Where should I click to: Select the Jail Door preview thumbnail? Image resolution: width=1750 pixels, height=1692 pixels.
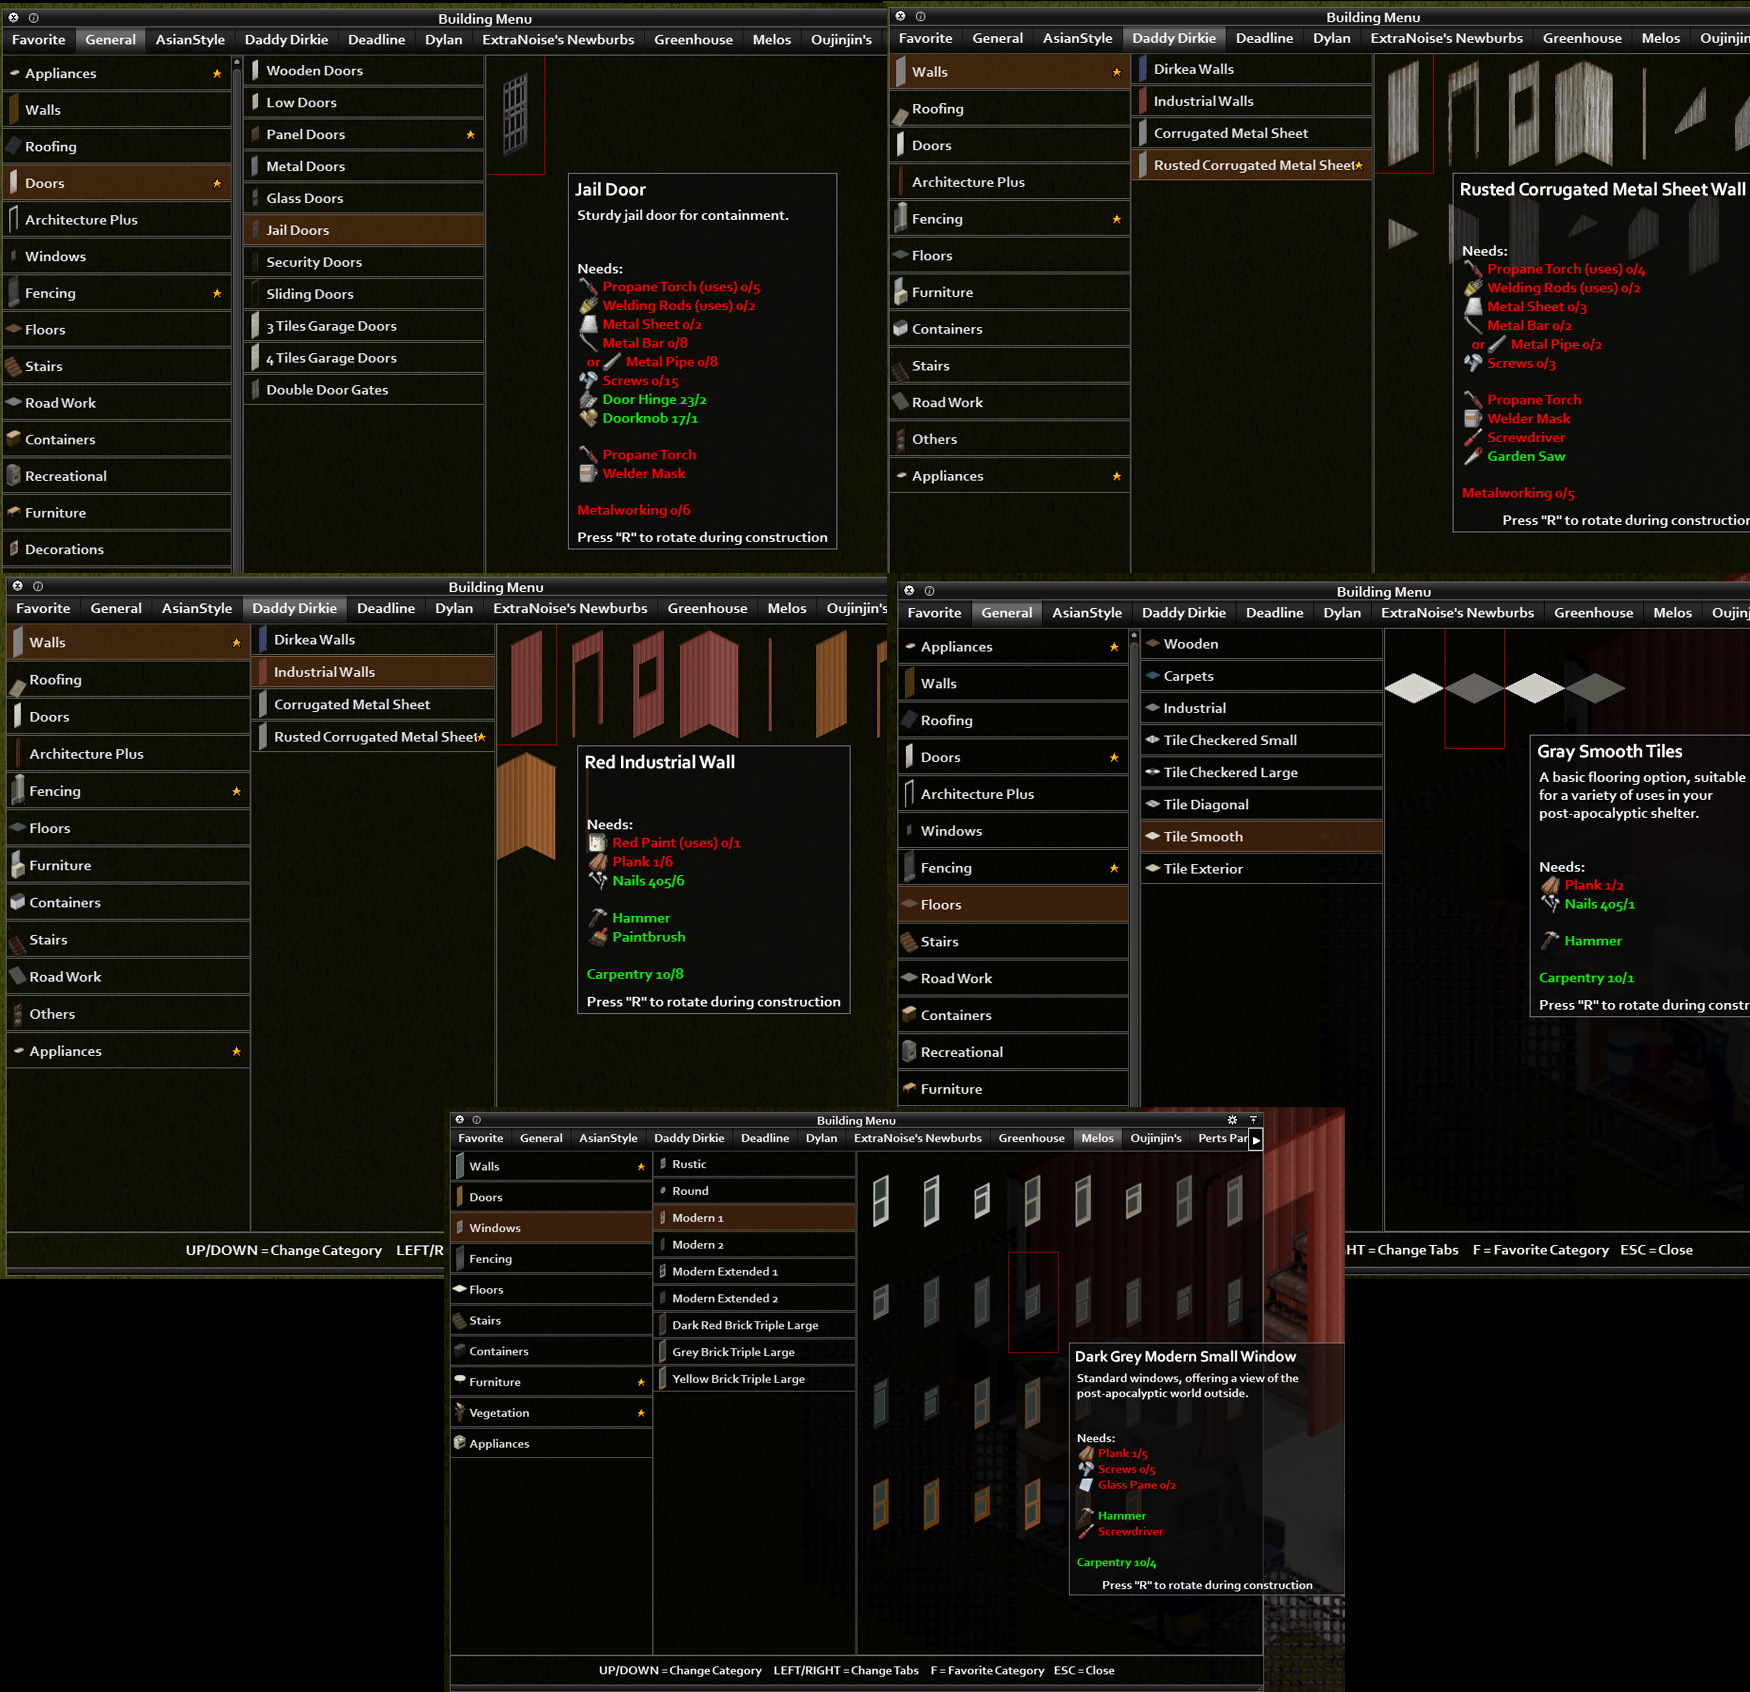click(x=515, y=115)
